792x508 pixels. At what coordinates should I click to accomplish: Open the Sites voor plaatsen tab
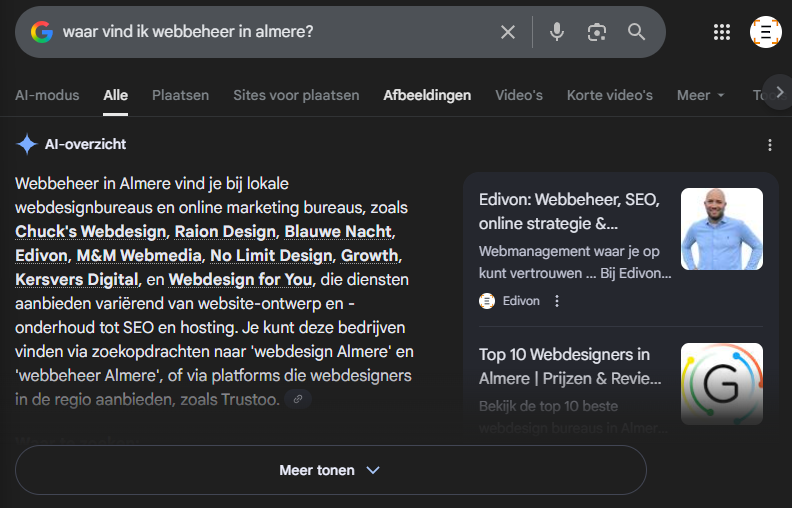pos(296,95)
